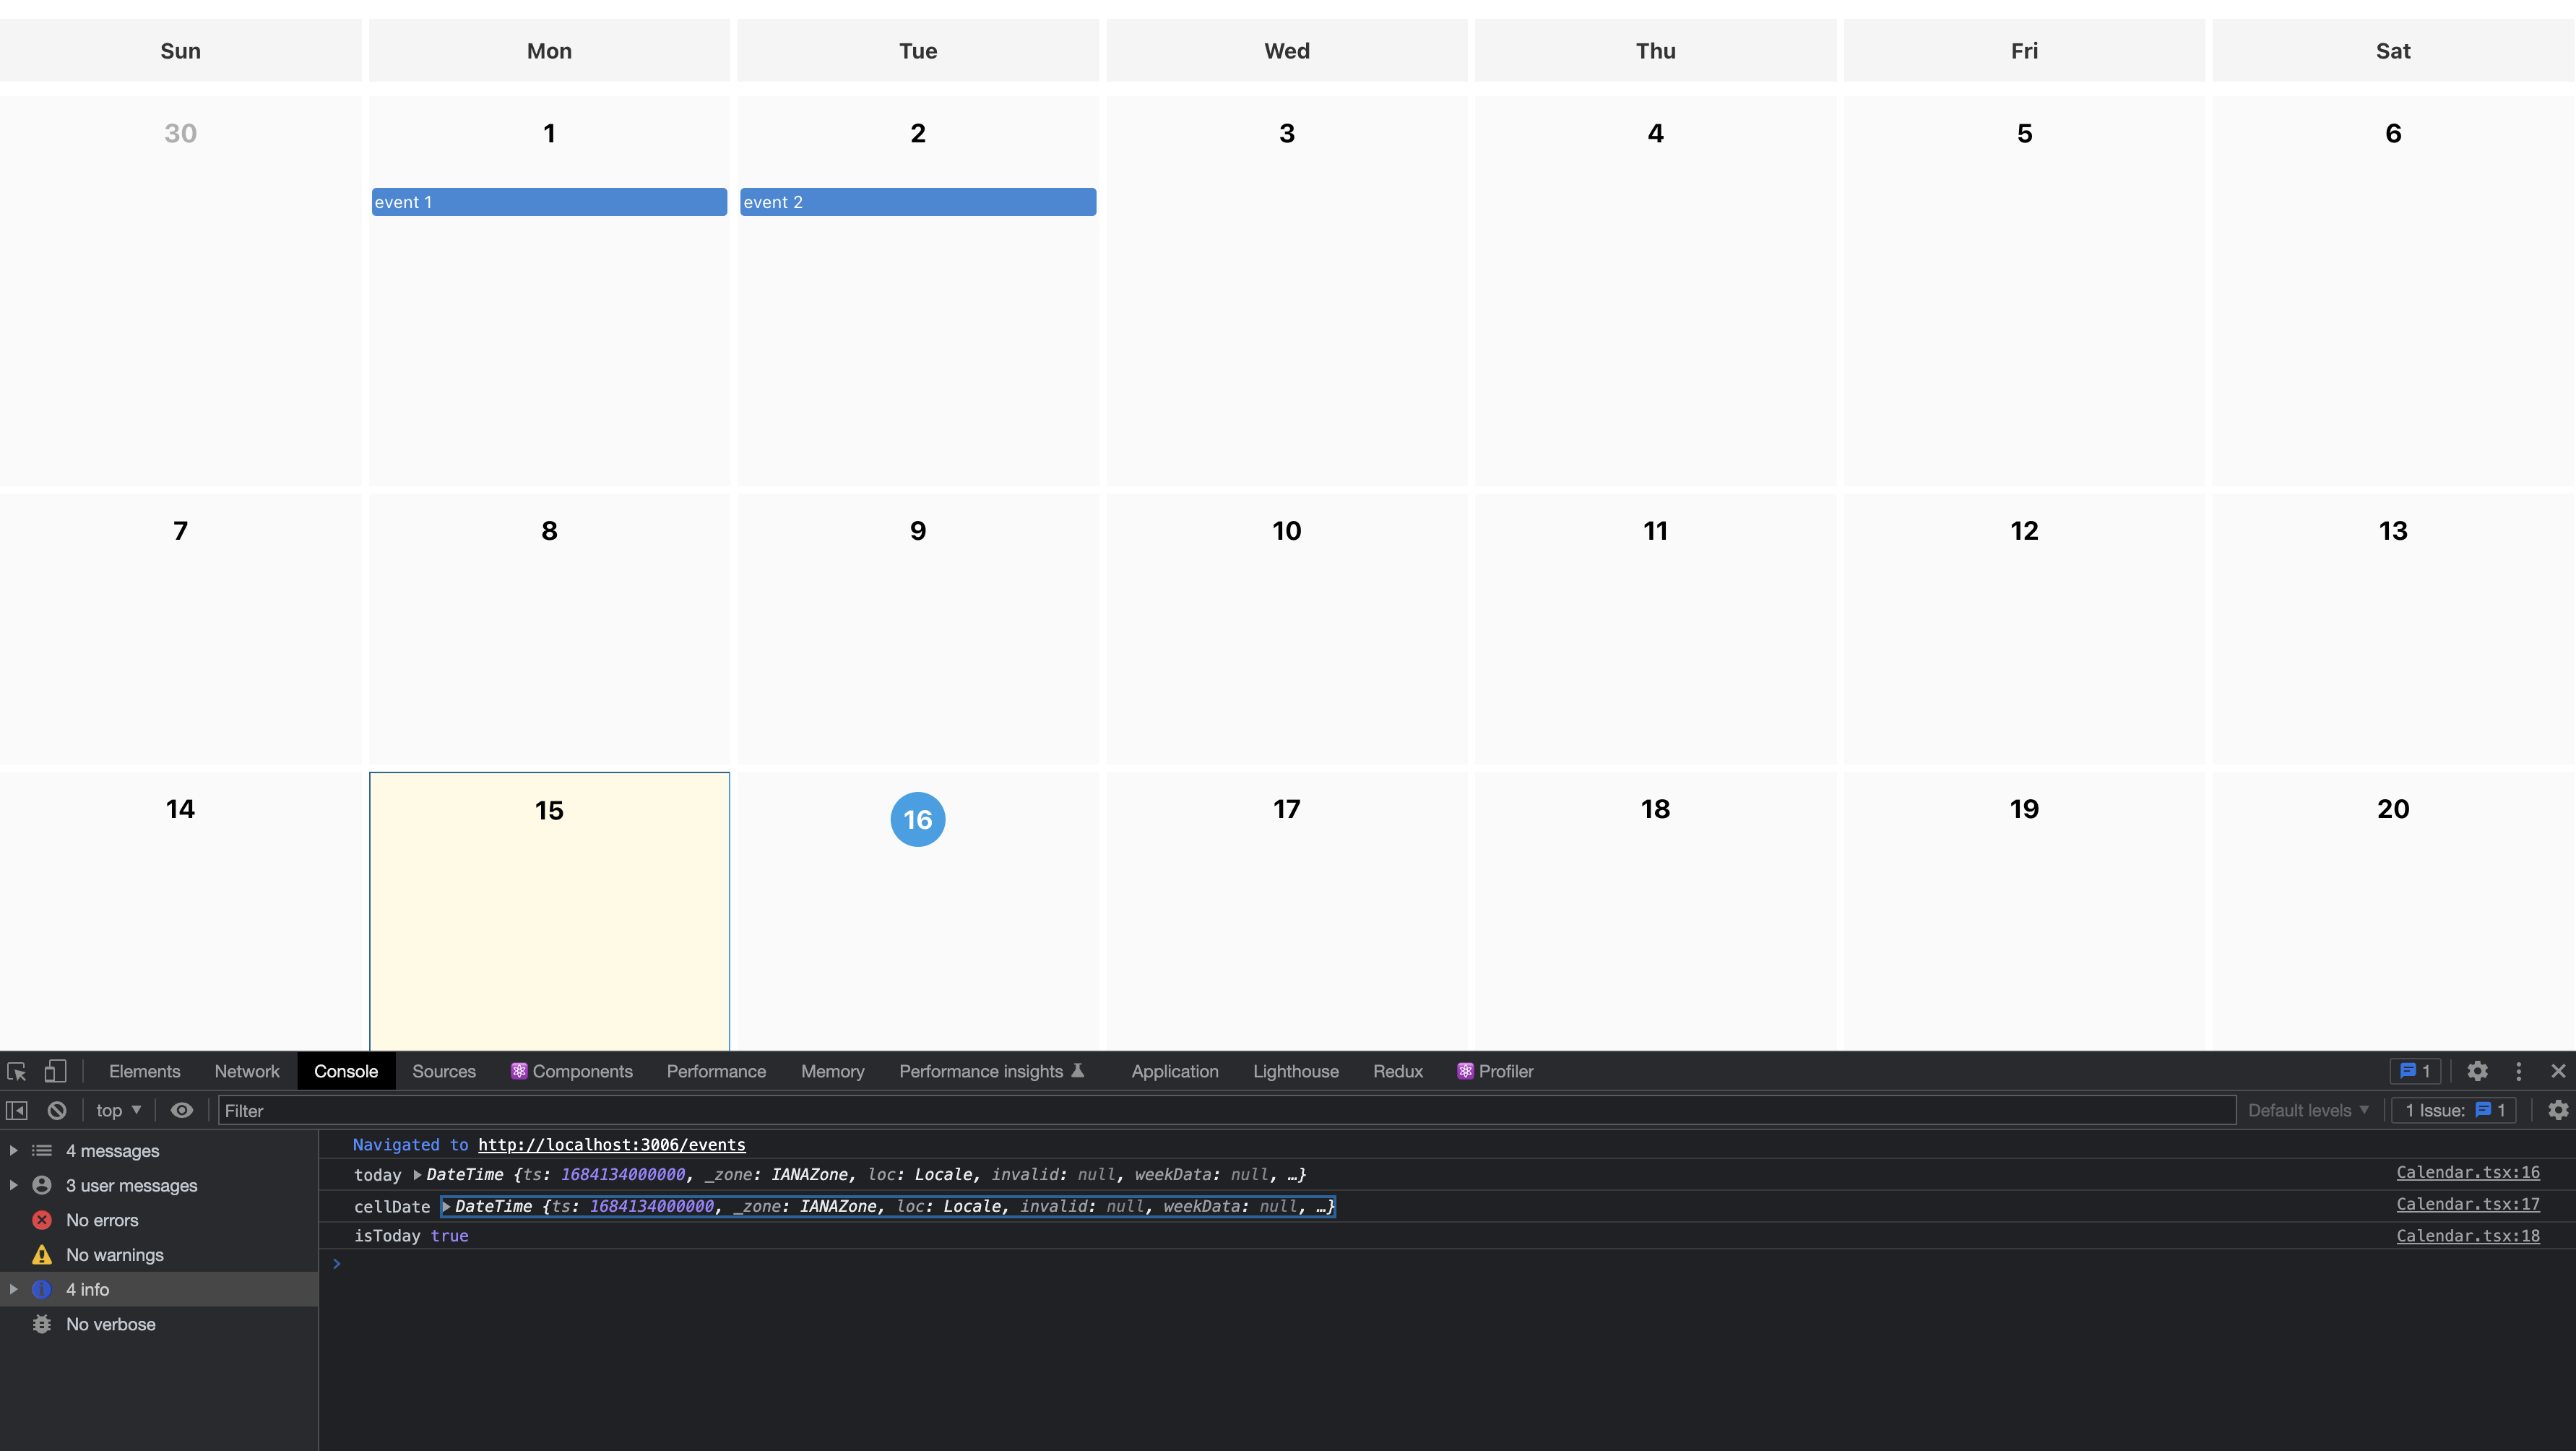
Task: Show the console sidebar panel
Action: pos(16,1110)
